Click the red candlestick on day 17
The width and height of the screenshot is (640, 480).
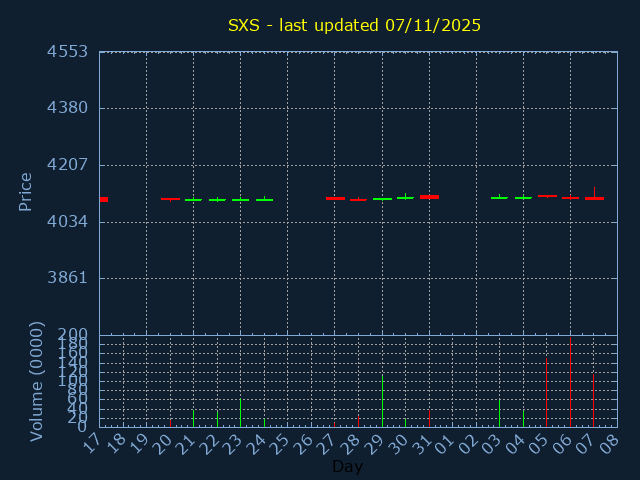[x=103, y=199]
